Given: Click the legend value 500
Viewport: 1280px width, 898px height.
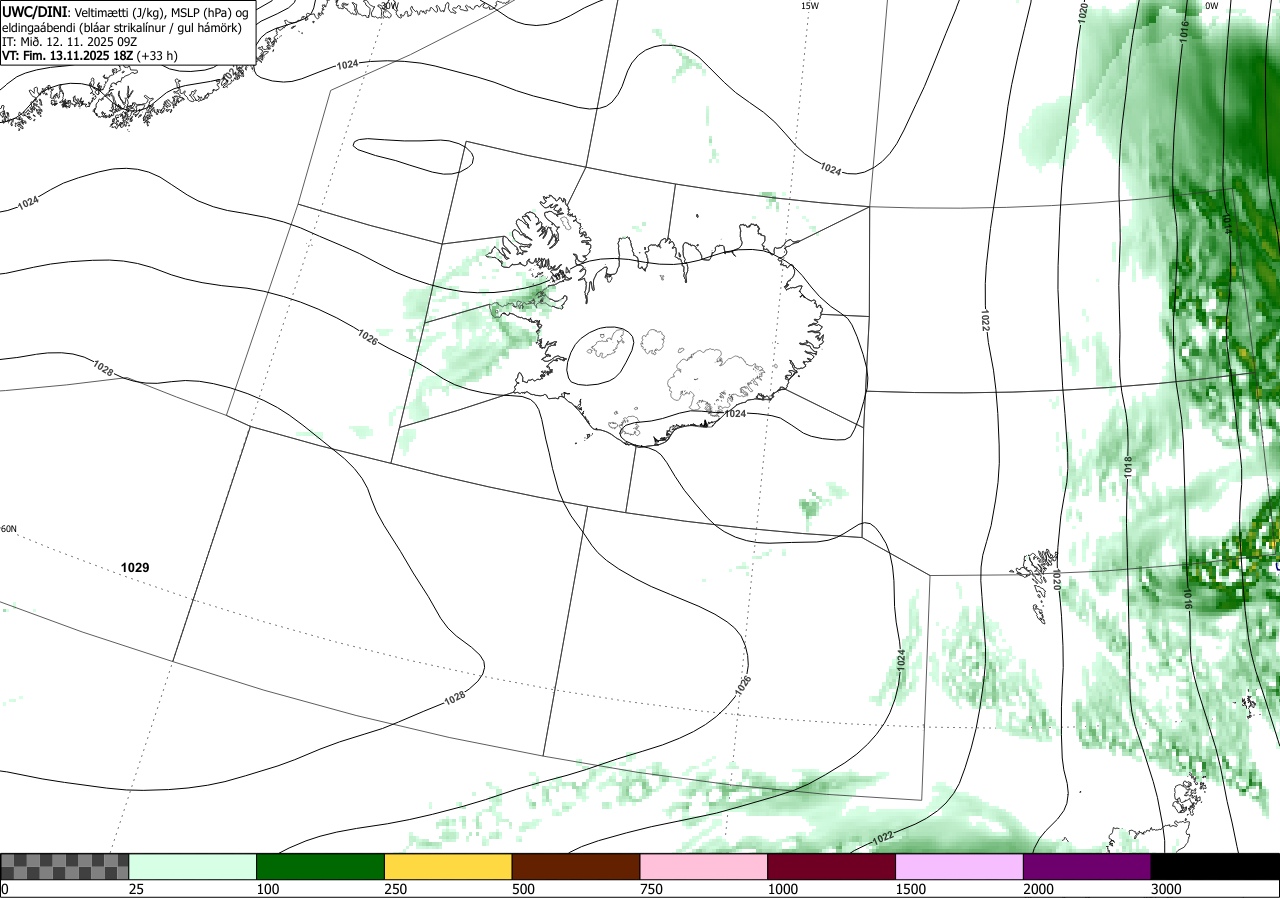Looking at the screenshot, I should pos(523,889).
